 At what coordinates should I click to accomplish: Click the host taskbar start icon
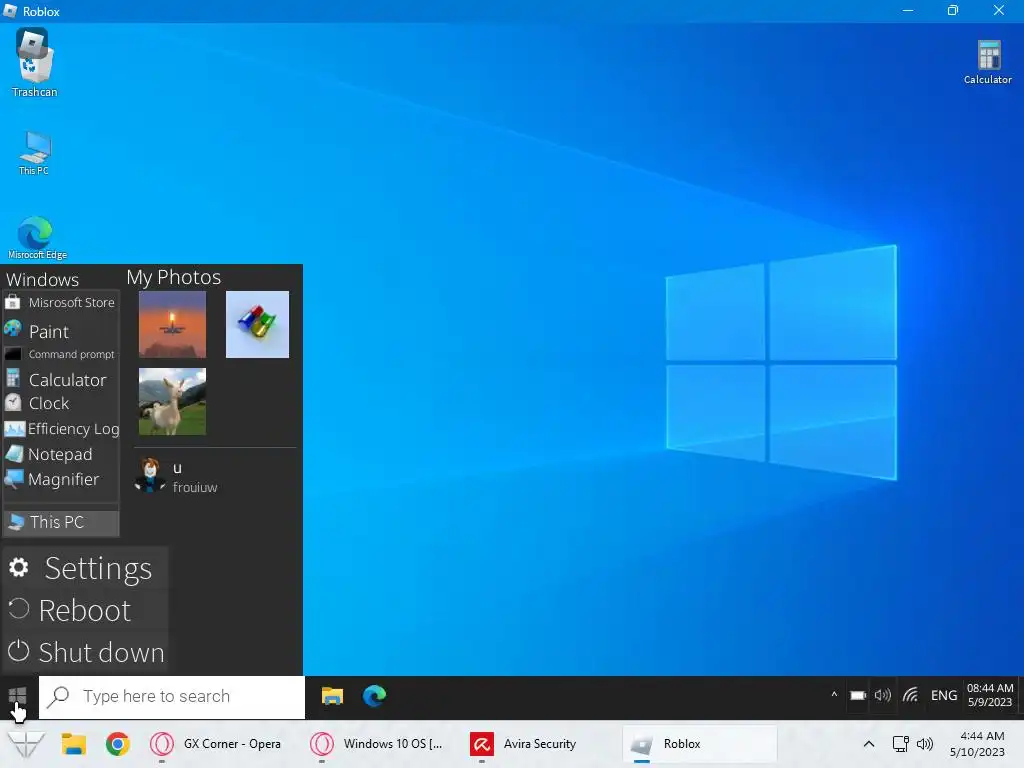click(x=26, y=744)
